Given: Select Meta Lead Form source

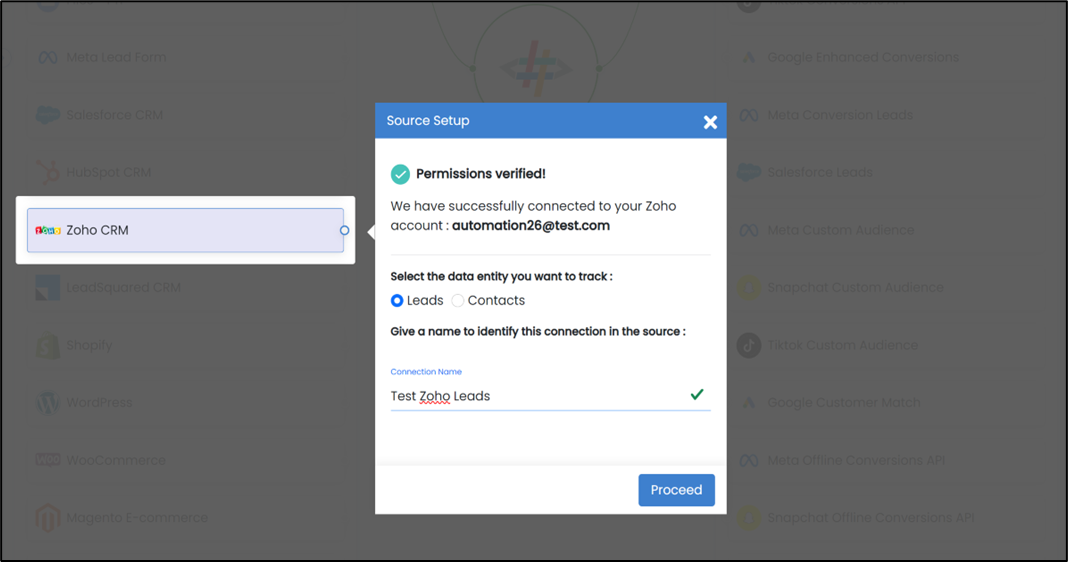Looking at the screenshot, I should point(185,57).
